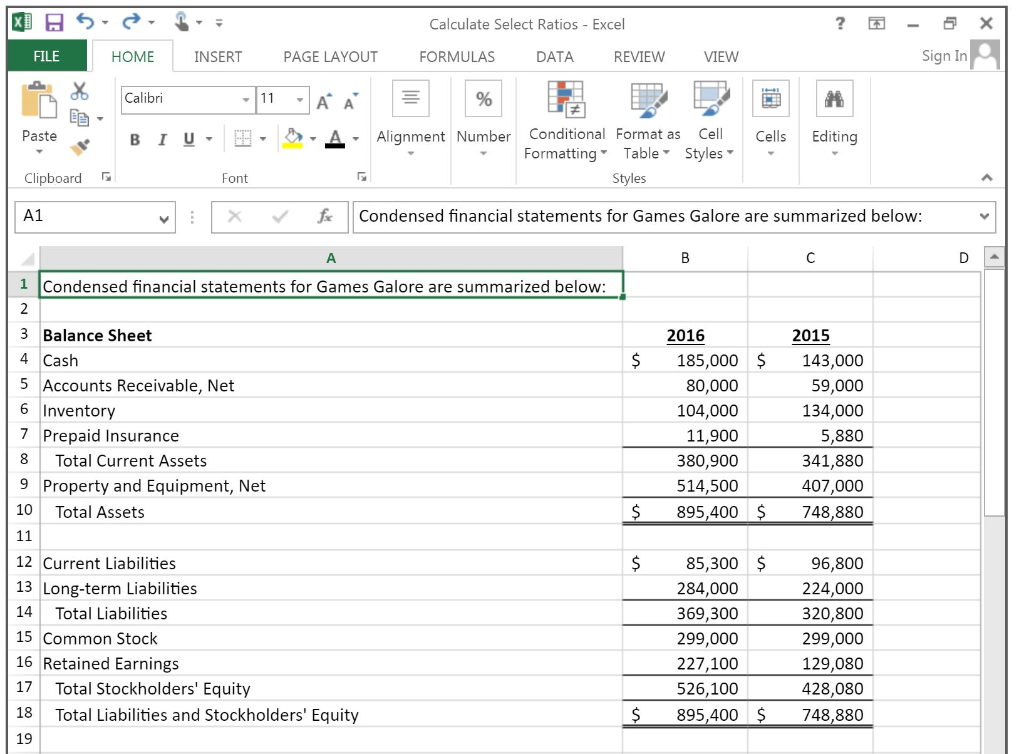This screenshot has height=754, width=1024.
Task: Click the Insert Function fx icon
Action: pos(325,216)
